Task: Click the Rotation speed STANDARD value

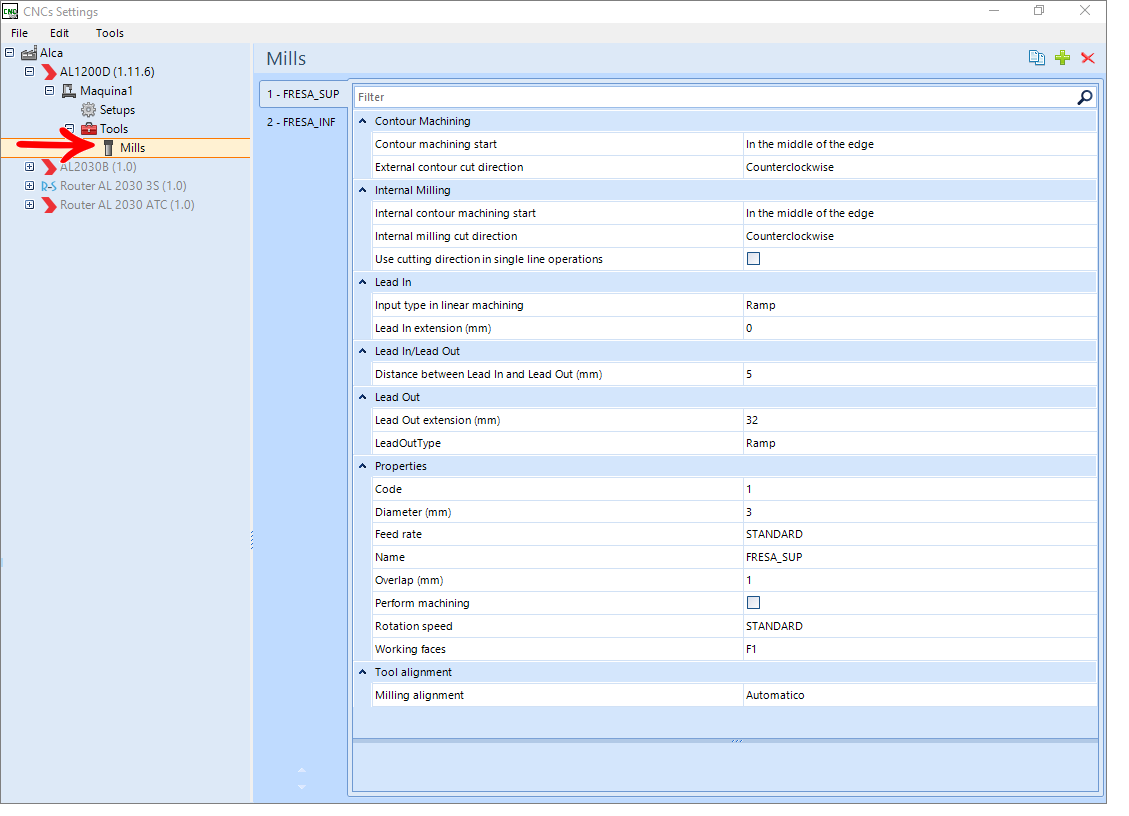Action: click(919, 627)
